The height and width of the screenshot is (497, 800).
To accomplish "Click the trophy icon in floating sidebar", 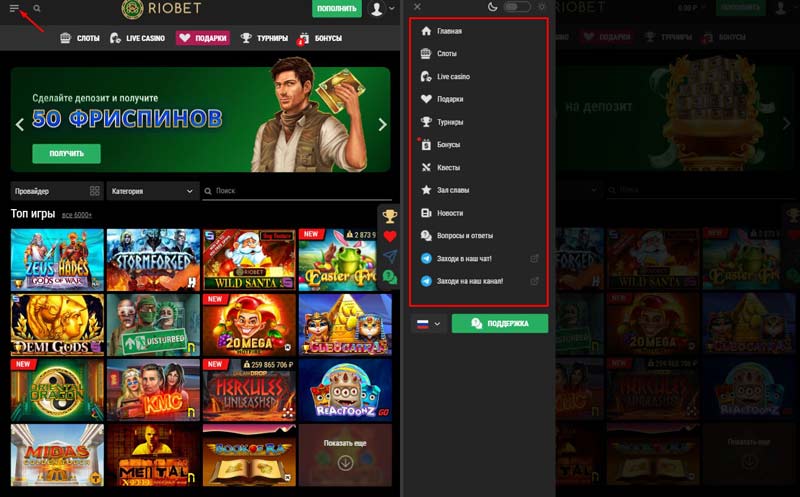I will coord(390,215).
